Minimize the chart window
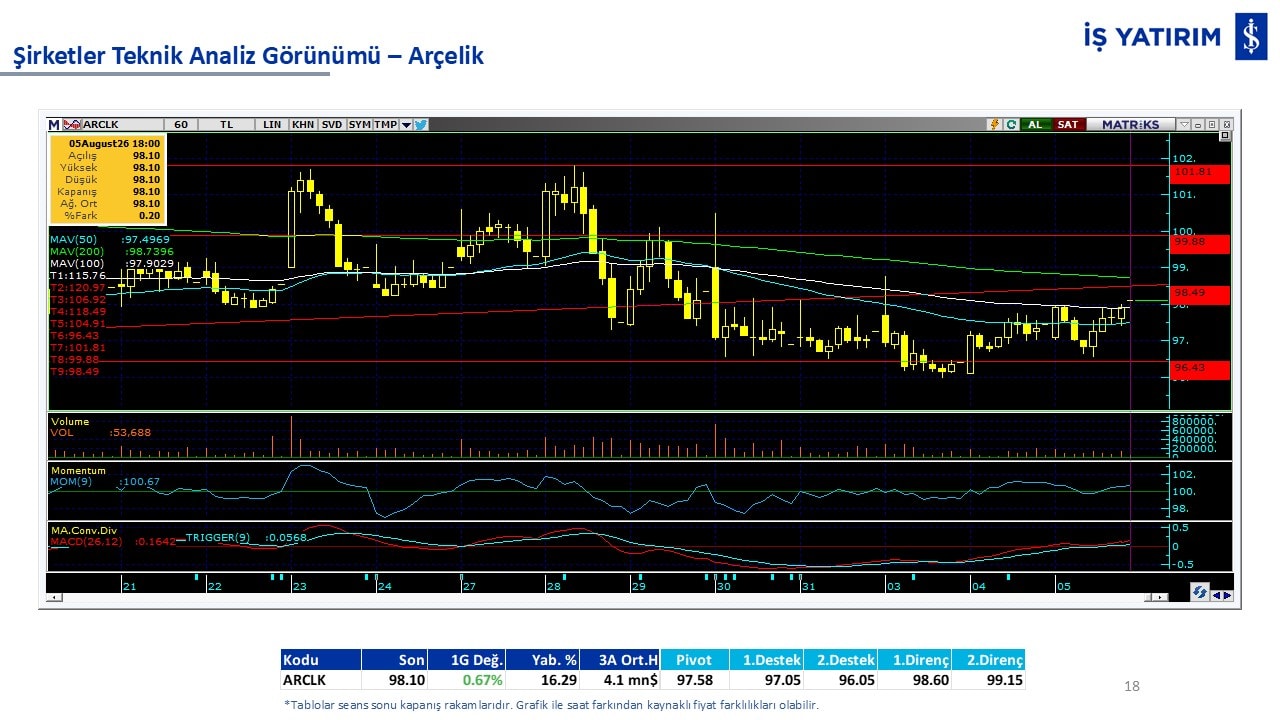Image resolution: width=1280 pixels, height=720 pixels. (x=1199, y=125)
